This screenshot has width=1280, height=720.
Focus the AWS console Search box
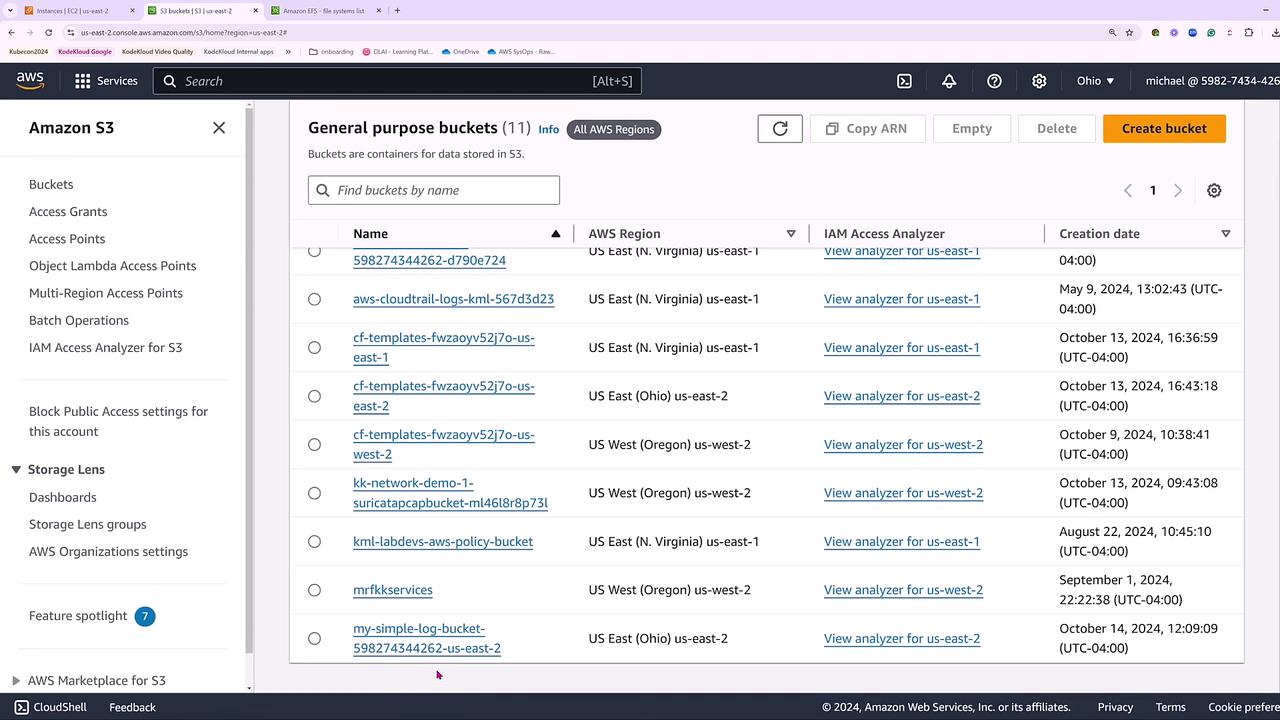point(397,81)
